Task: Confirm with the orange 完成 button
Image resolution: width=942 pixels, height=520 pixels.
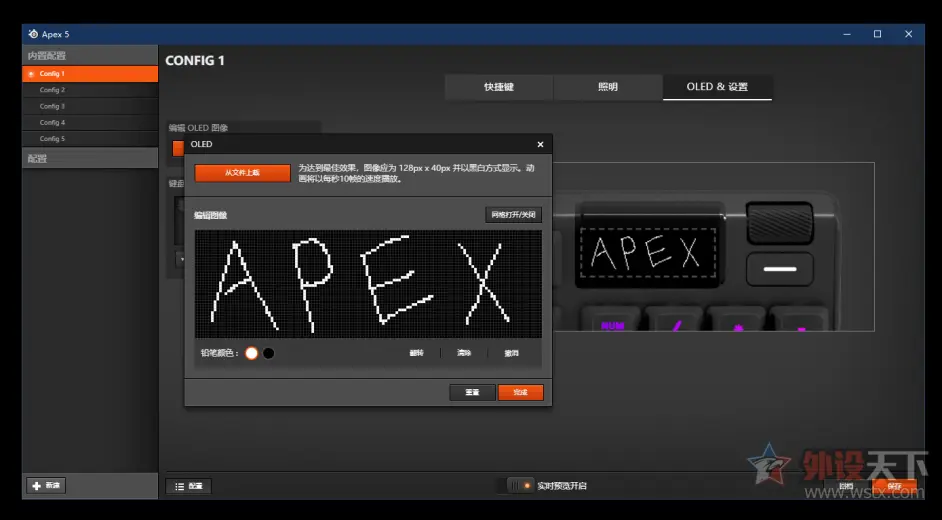Action: 520,392
